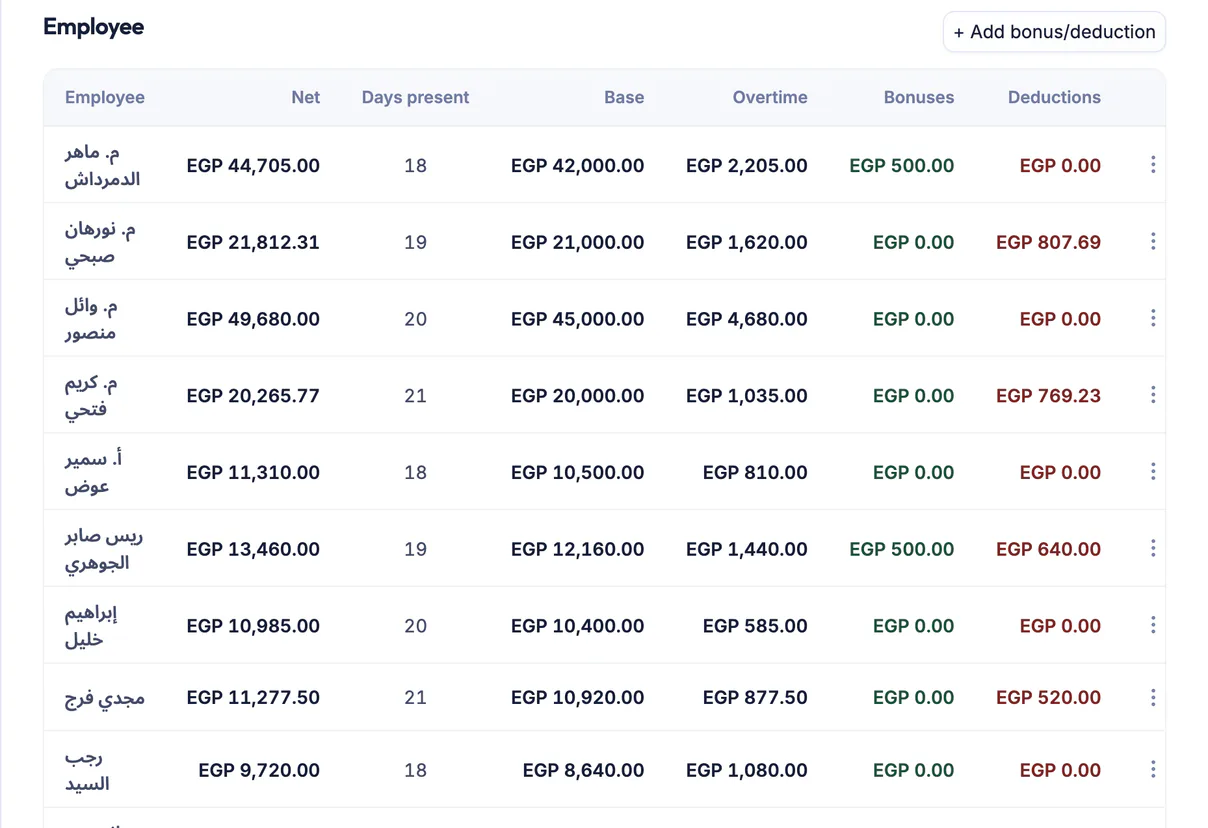Open row menu for أ. سمير عوض
This screenshot has height=828, width=1208.
1153,472
